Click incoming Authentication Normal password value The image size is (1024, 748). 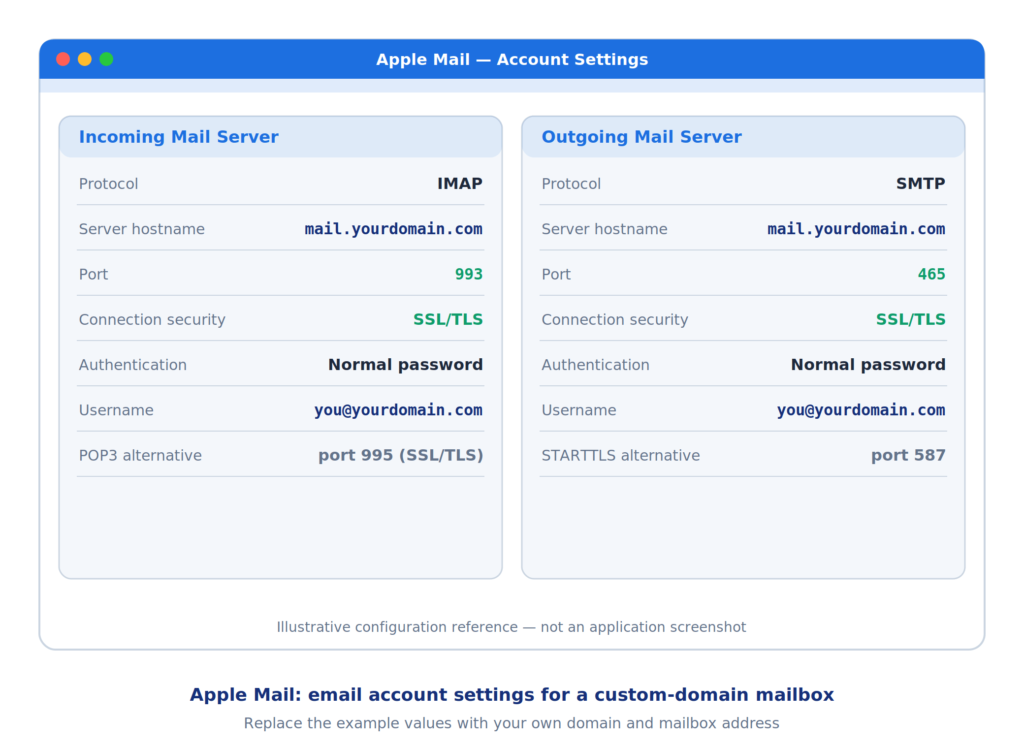pyautogui.click(x=406, y=365)
